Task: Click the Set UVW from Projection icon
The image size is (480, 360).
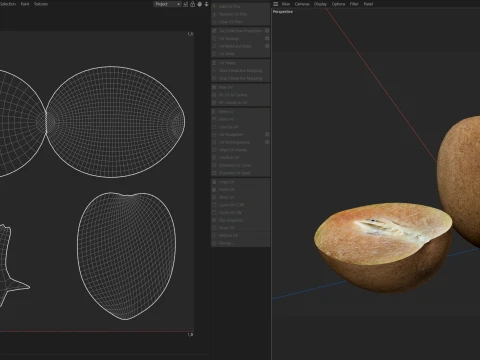Action: tap(214, 31)
